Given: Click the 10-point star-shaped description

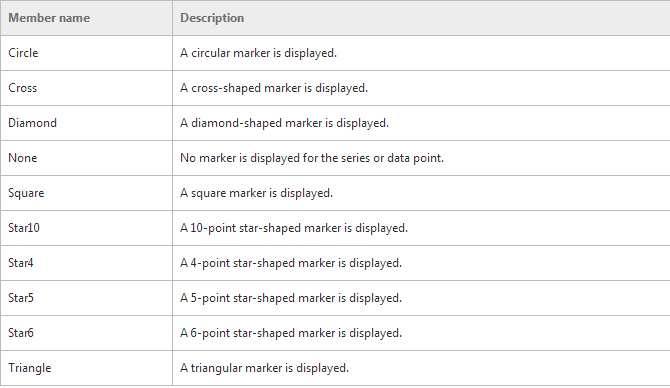Looking at the screenshot, I should coord(294,228).
